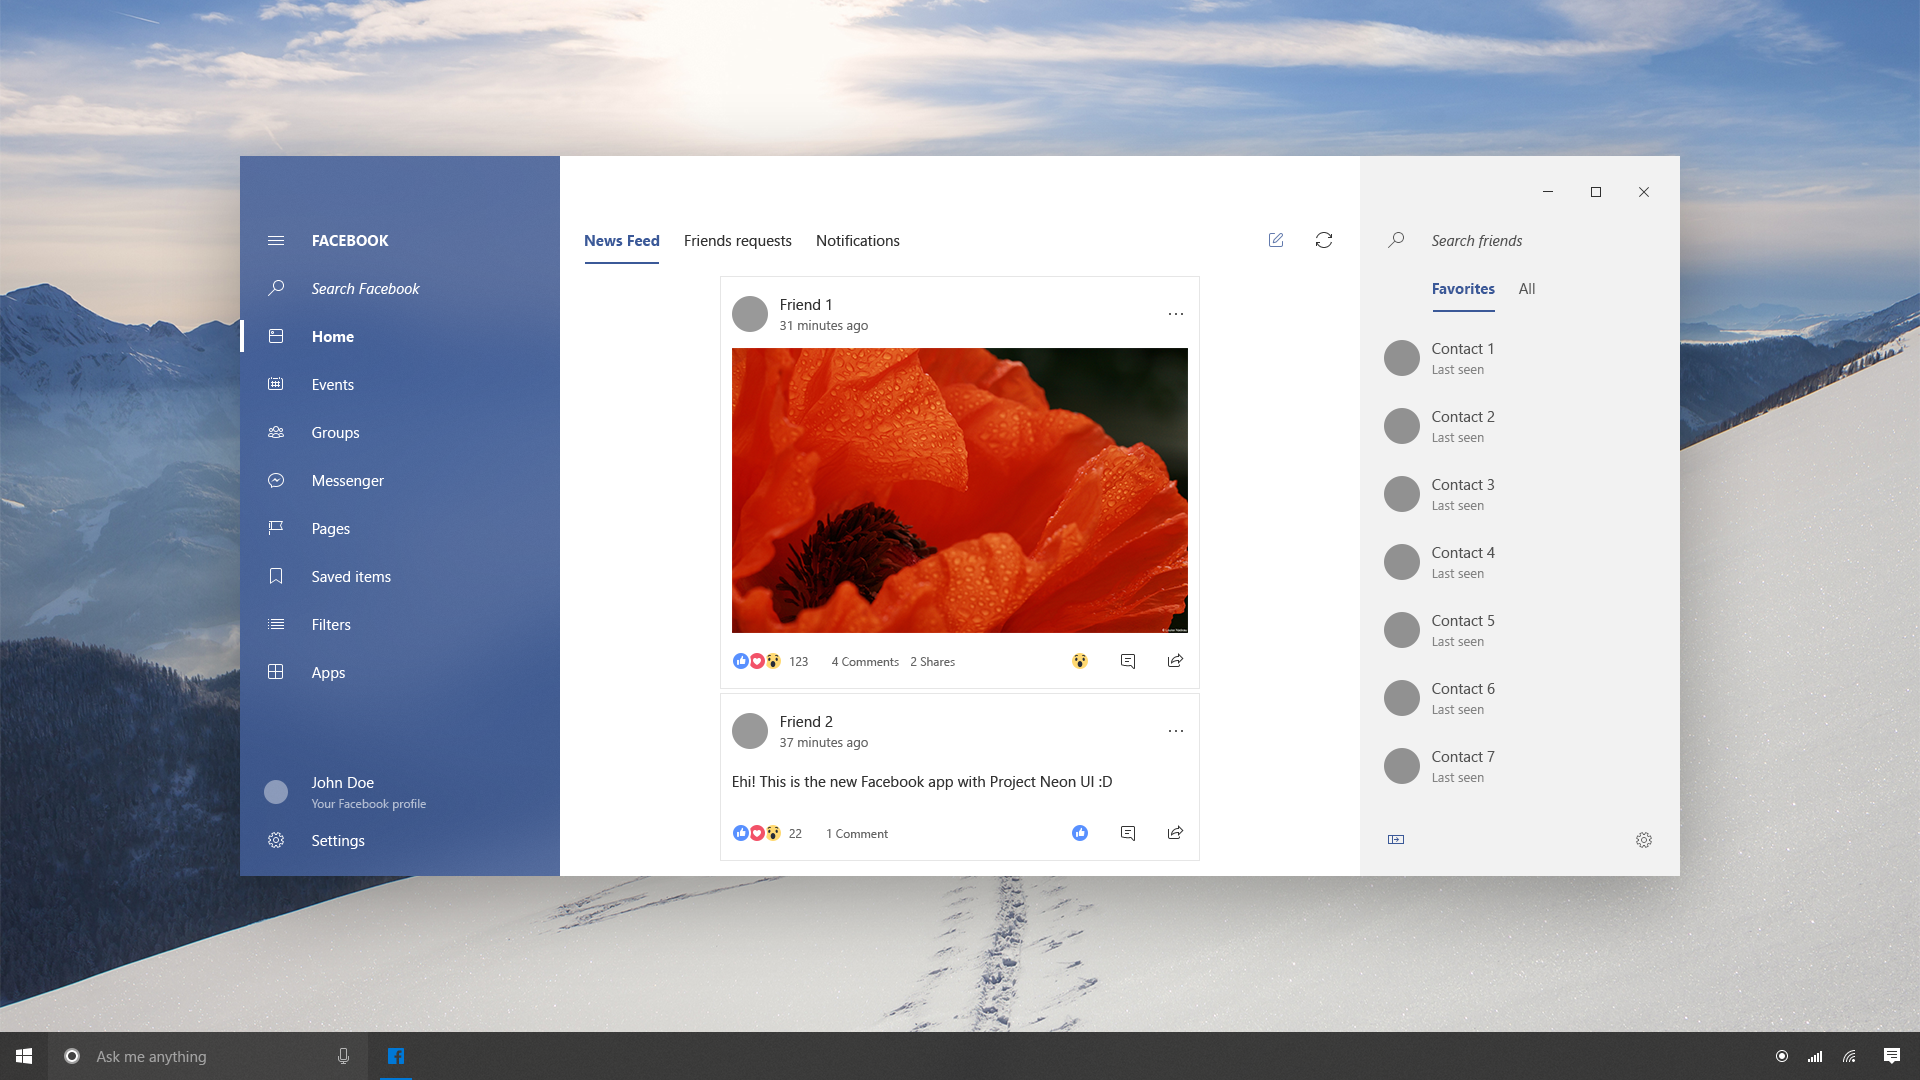1920x1080 pixels.
Task: Go to Home in sidebar
Action: point(400,336)
